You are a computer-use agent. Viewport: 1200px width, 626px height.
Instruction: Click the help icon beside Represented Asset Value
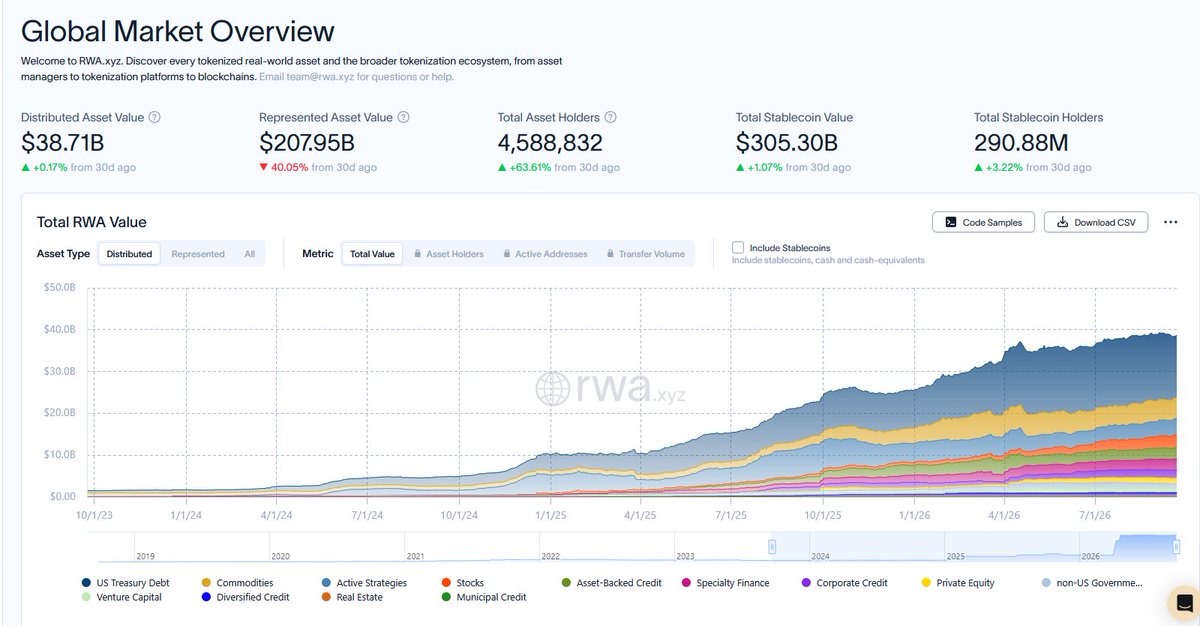(403, 117)
